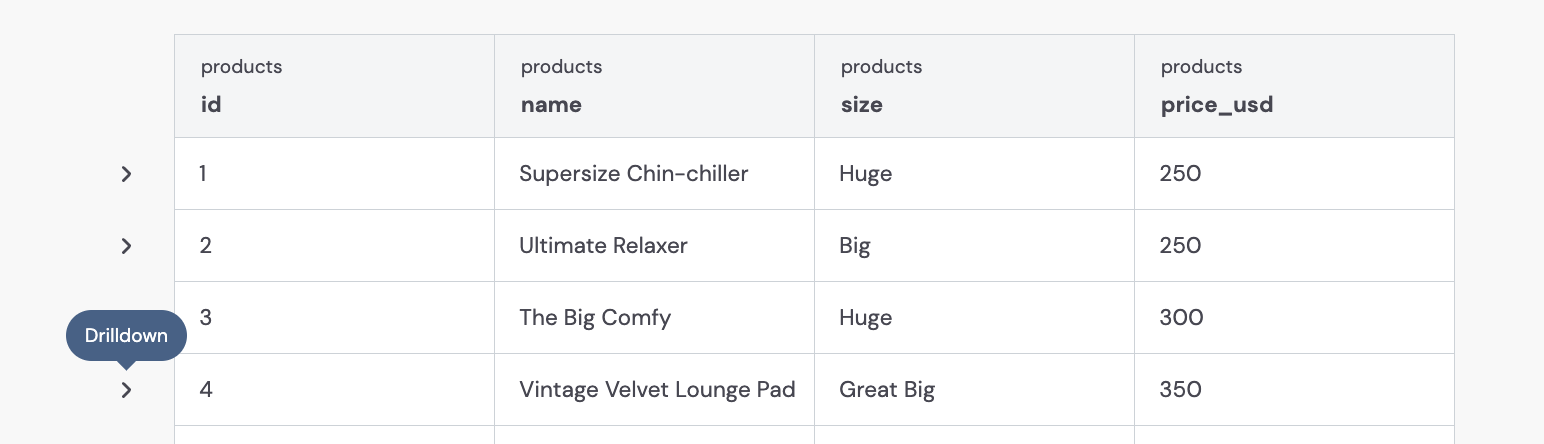Click the 300 price cell

coord(1294,318)
